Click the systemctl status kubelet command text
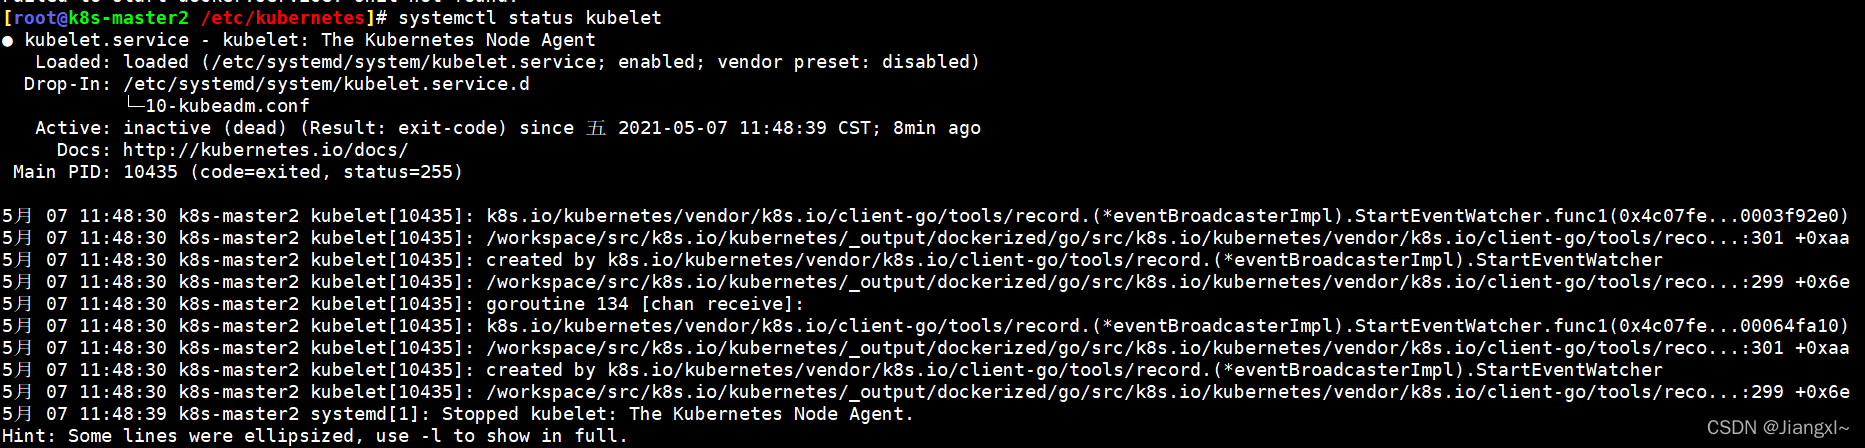Image resolution: width=1865 pixels, height=448 pixels. (x=530, y=18)
